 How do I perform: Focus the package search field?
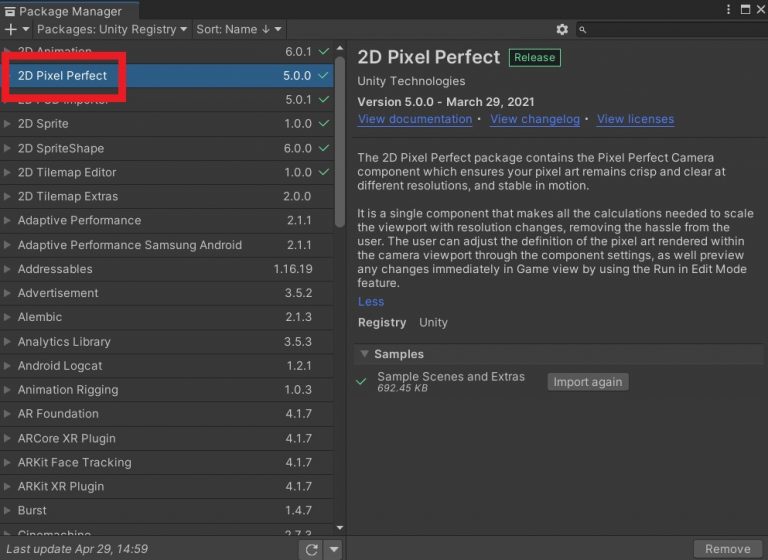pos(672,30)
